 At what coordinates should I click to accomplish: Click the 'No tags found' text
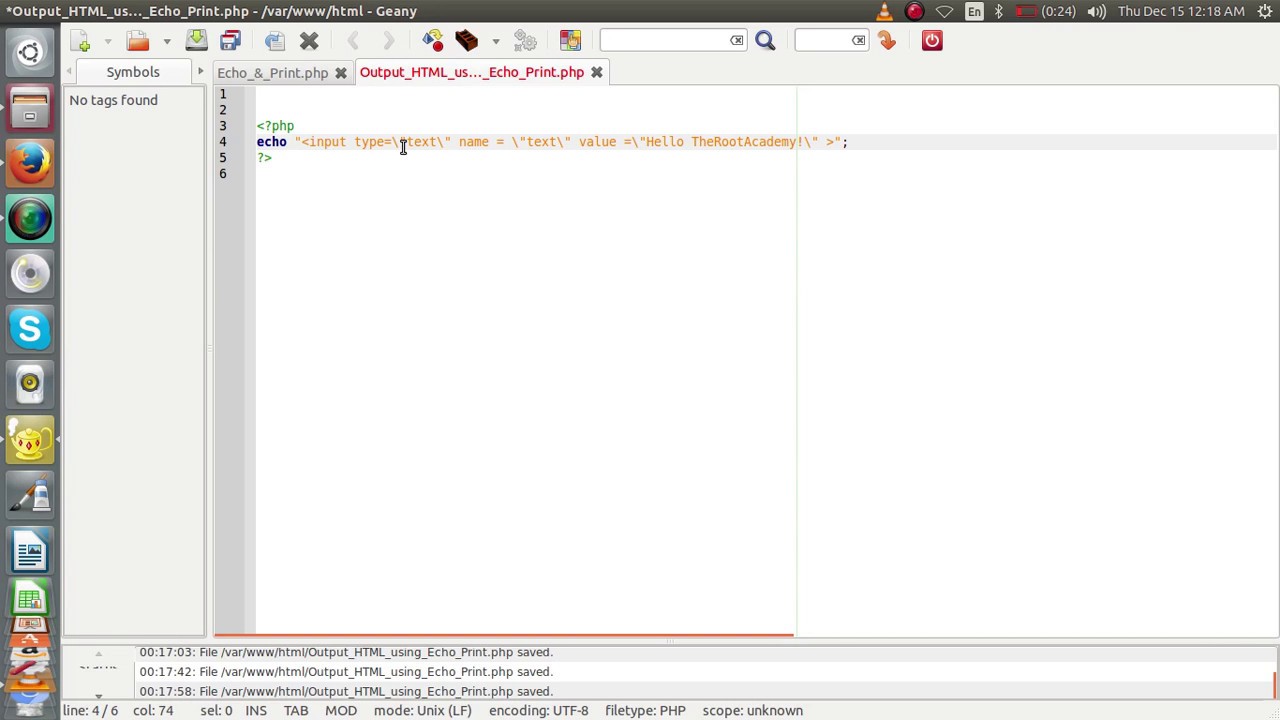point(113,100)
